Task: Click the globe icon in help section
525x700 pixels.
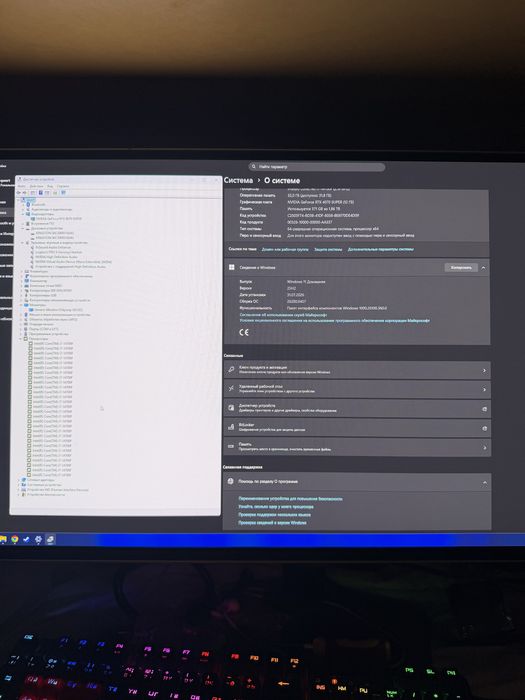Action: click(x=231, y=481)
